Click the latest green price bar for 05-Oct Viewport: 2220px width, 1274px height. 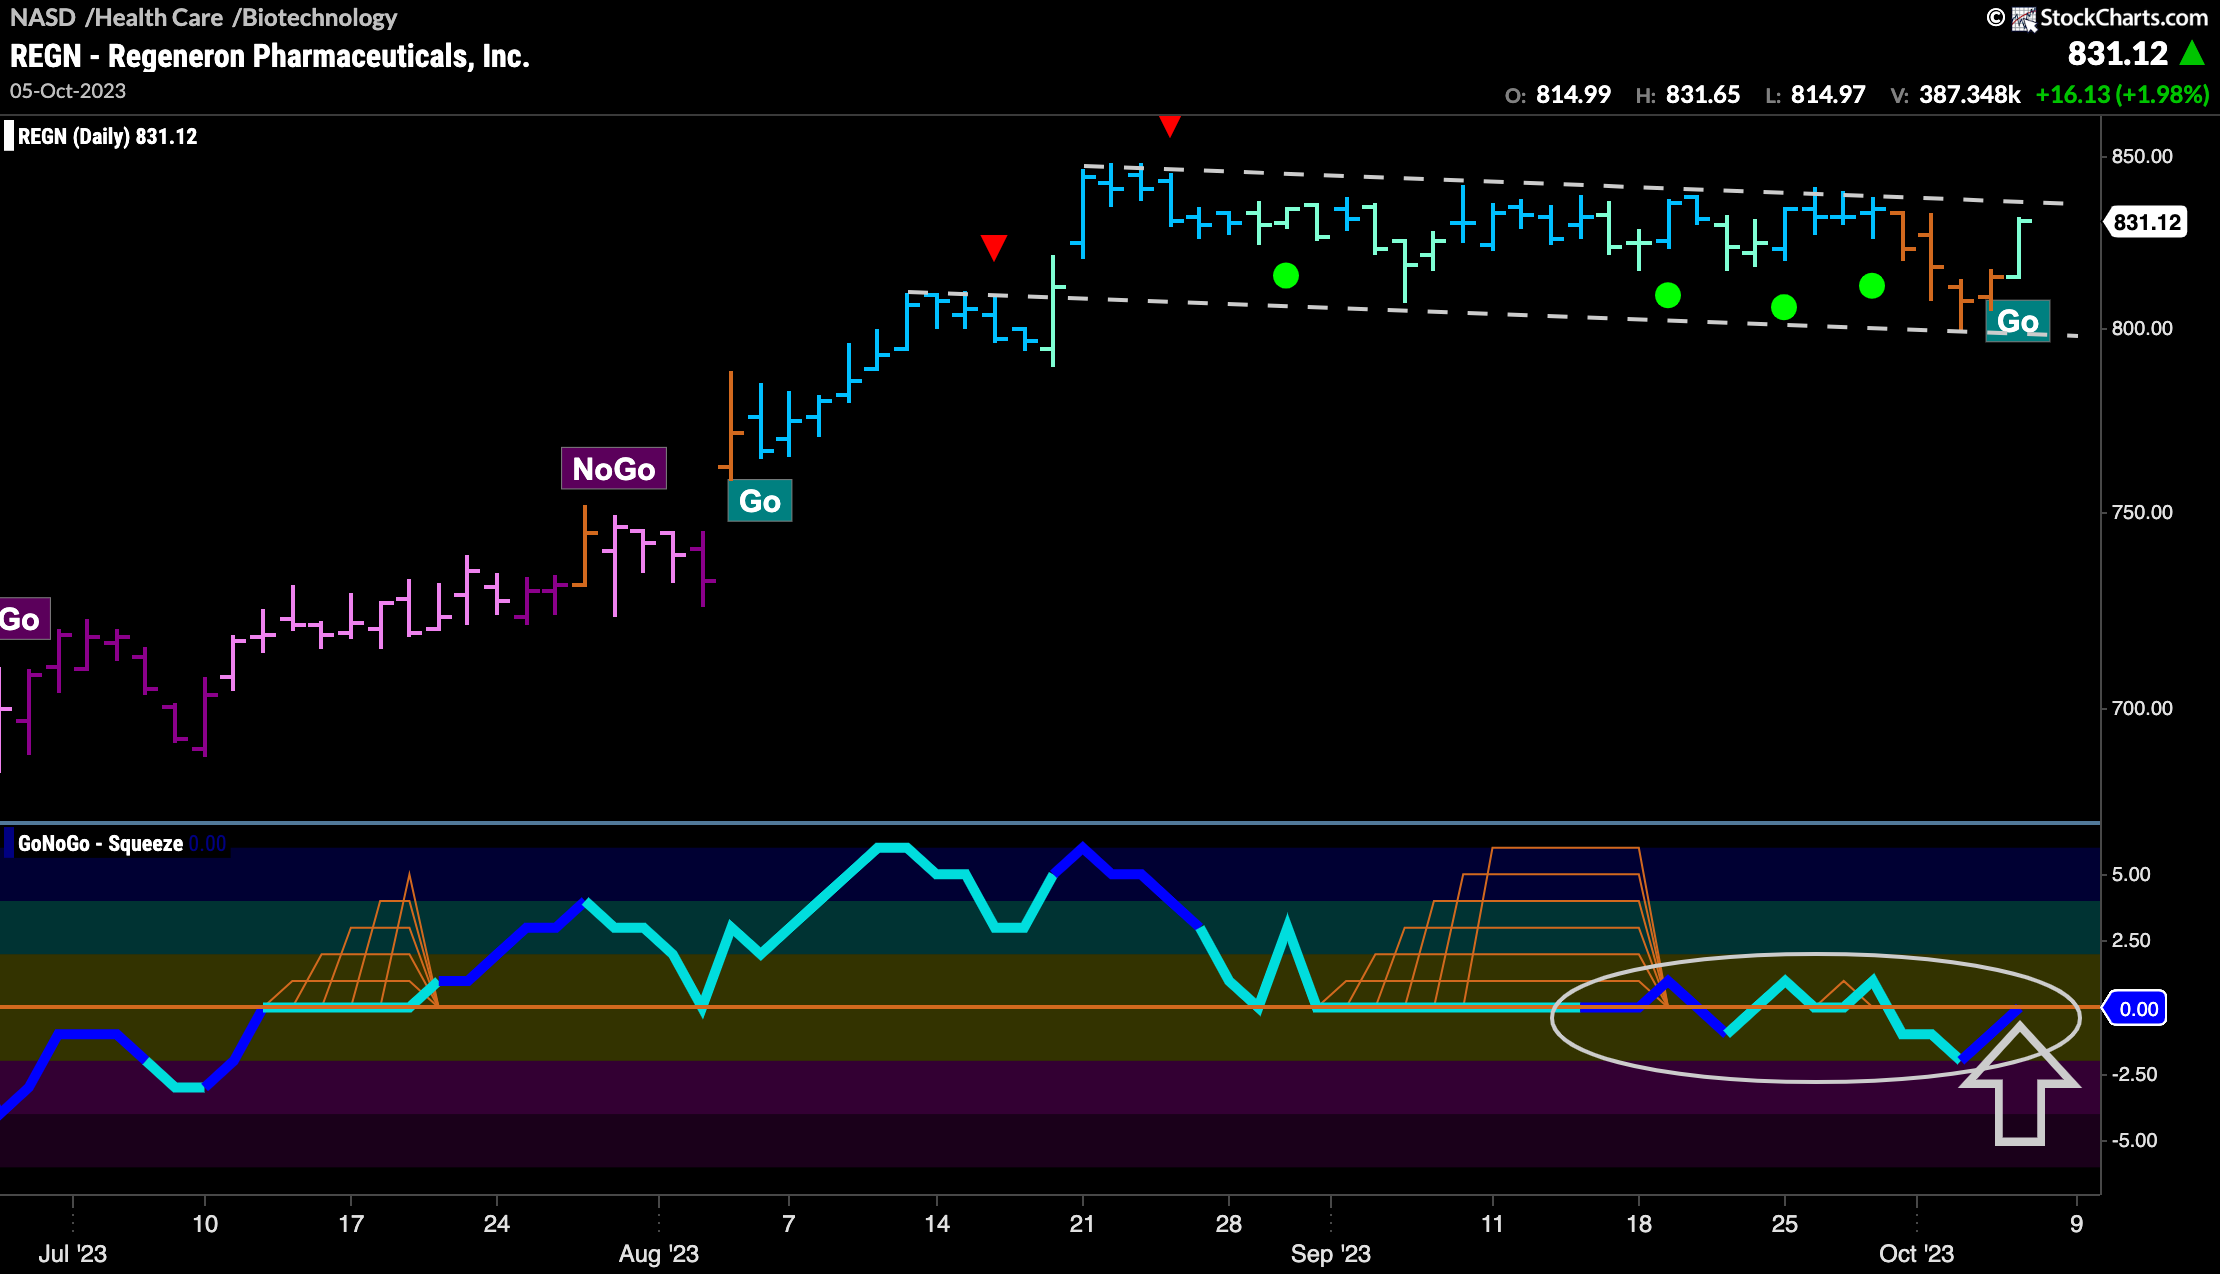(x=2020, y=248)
